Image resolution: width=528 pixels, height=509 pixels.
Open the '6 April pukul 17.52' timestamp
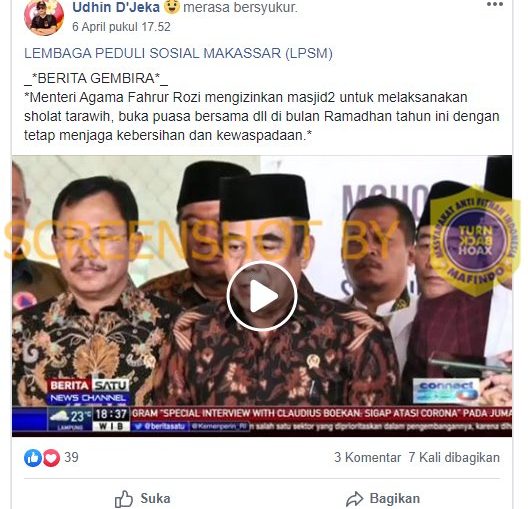pos(121,27)
